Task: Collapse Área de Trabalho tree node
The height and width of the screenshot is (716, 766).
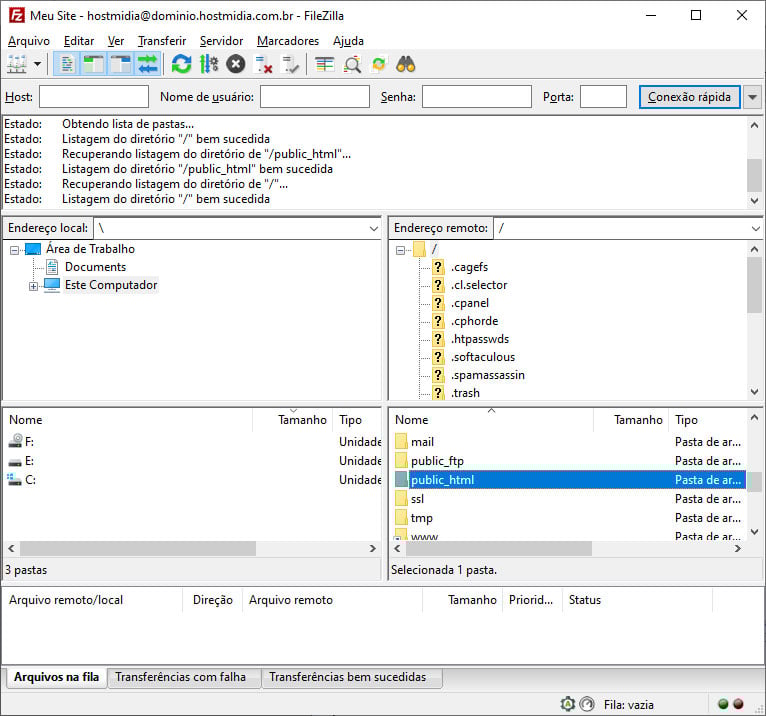Action: 15,250
